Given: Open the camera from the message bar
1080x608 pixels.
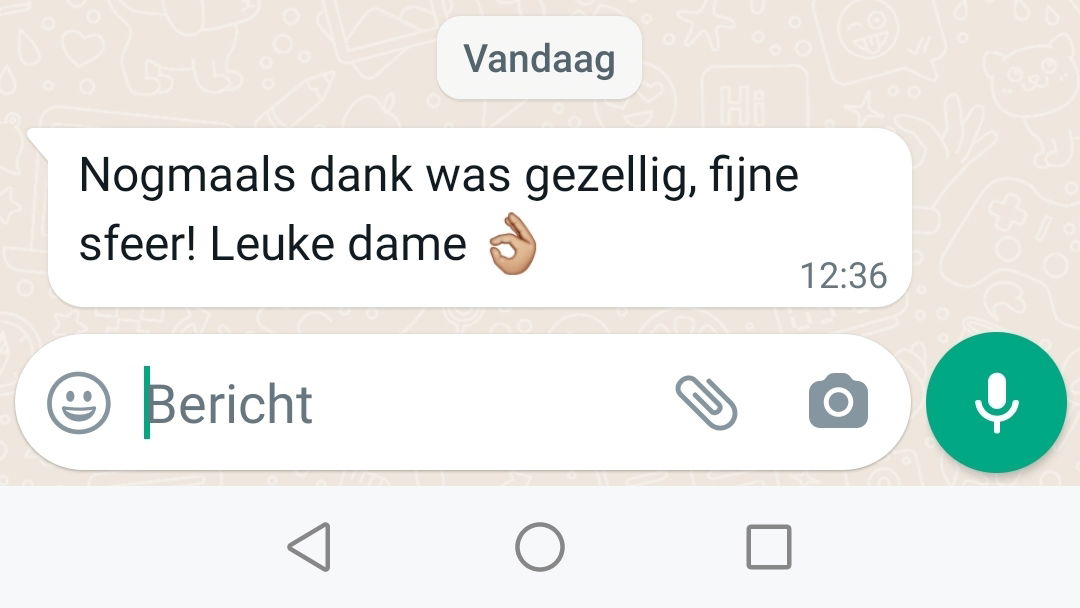Looking at the screenshot, I should point(838,401).
